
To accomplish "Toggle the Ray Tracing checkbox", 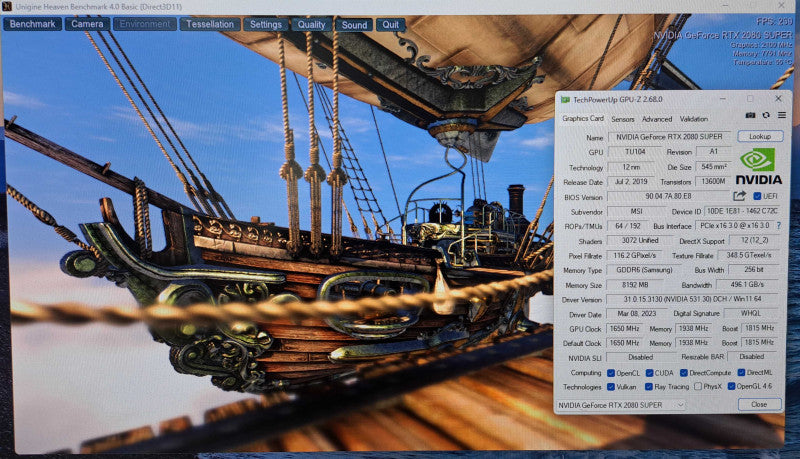I will coord(648,387).
